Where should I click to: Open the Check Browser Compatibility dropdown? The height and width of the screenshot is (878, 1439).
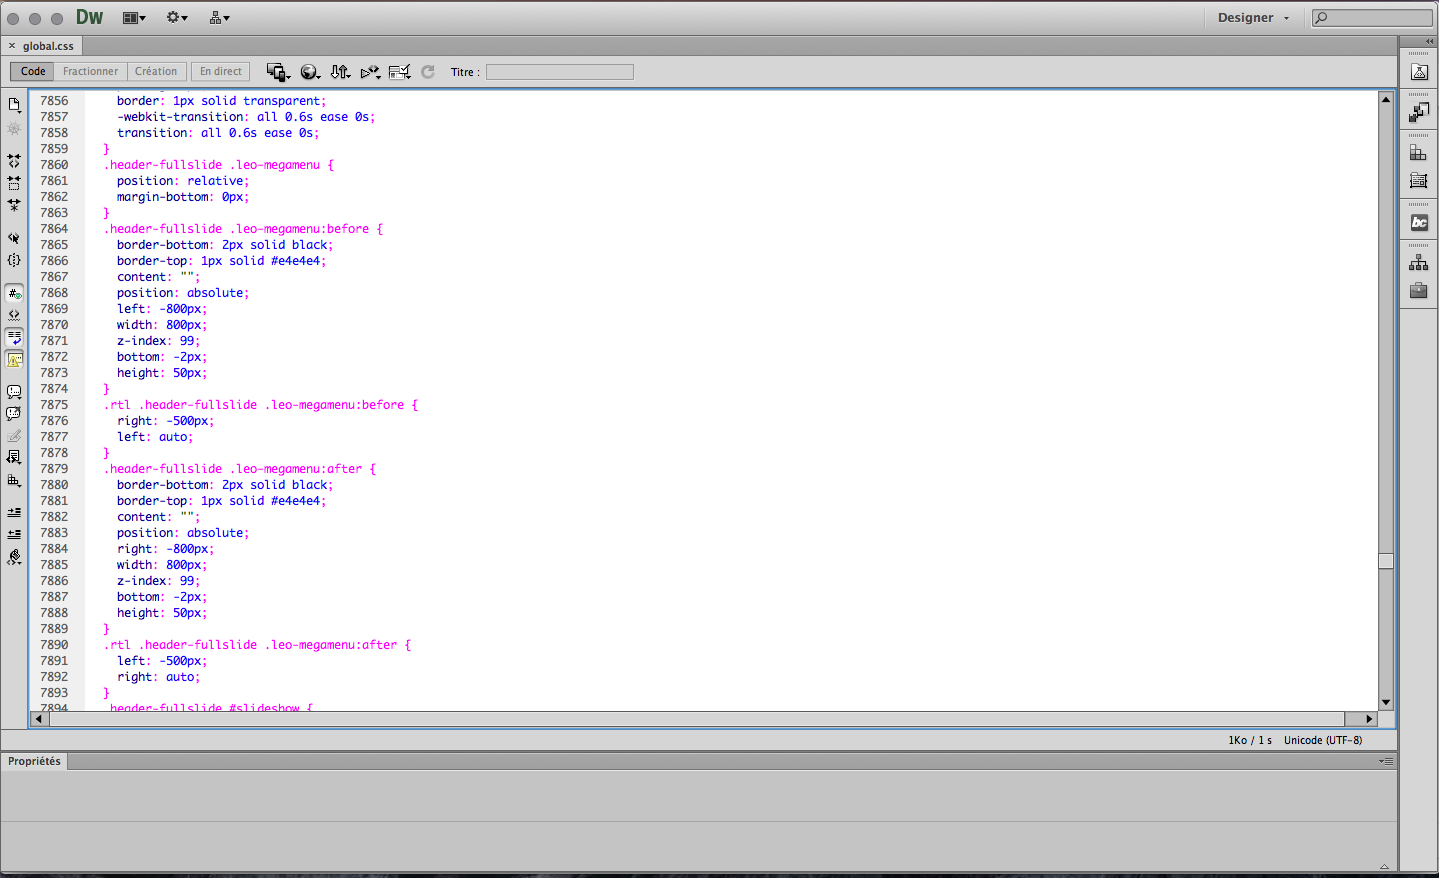coord(400,72)
